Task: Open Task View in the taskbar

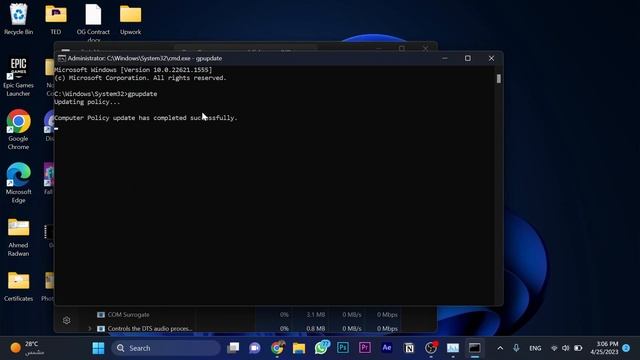Action: (233, 348)
